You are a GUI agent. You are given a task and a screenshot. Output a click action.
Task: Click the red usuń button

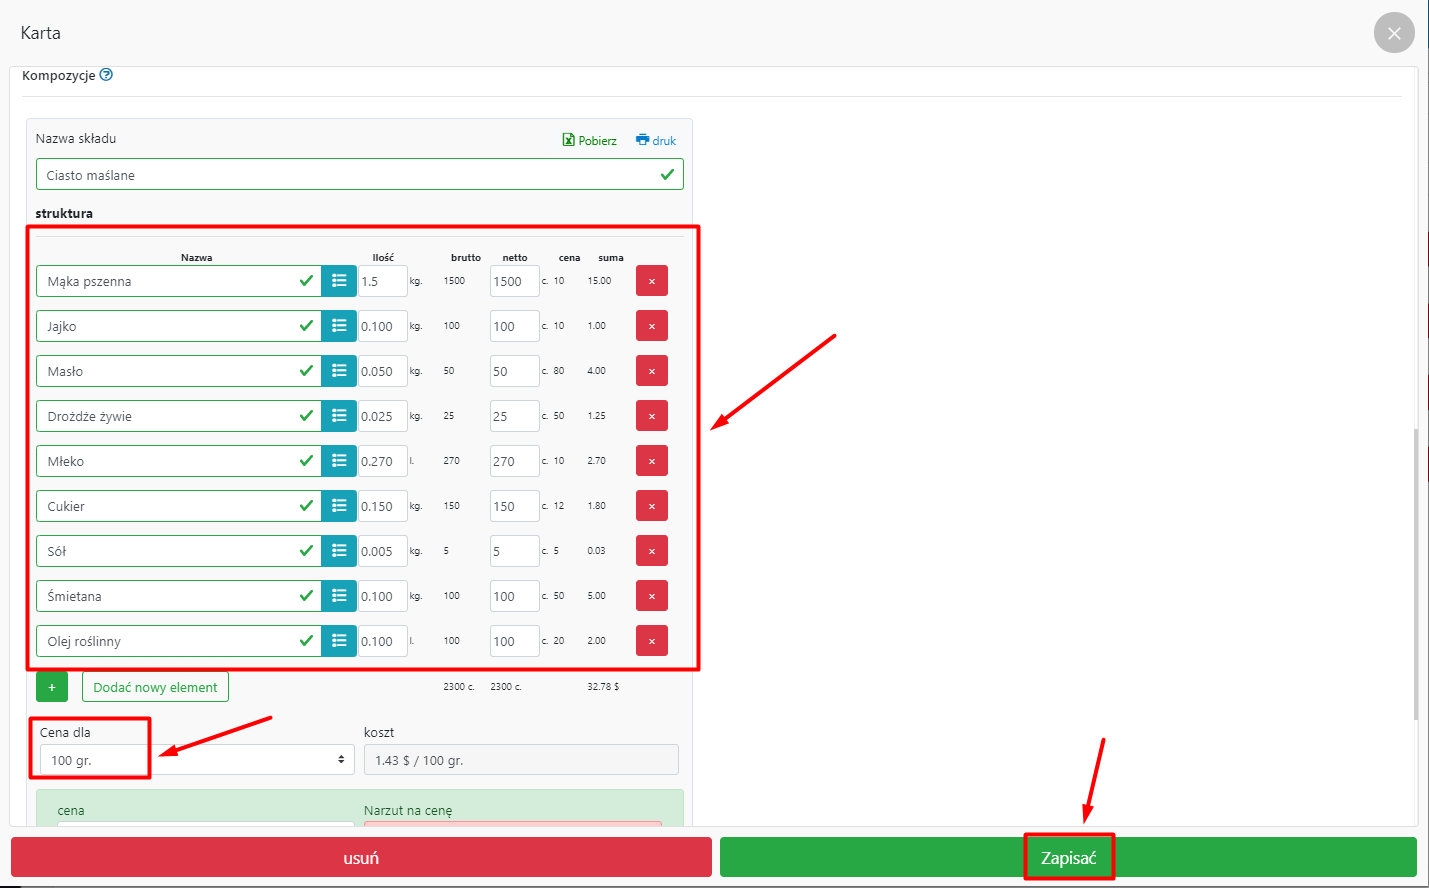click(361, 858)
